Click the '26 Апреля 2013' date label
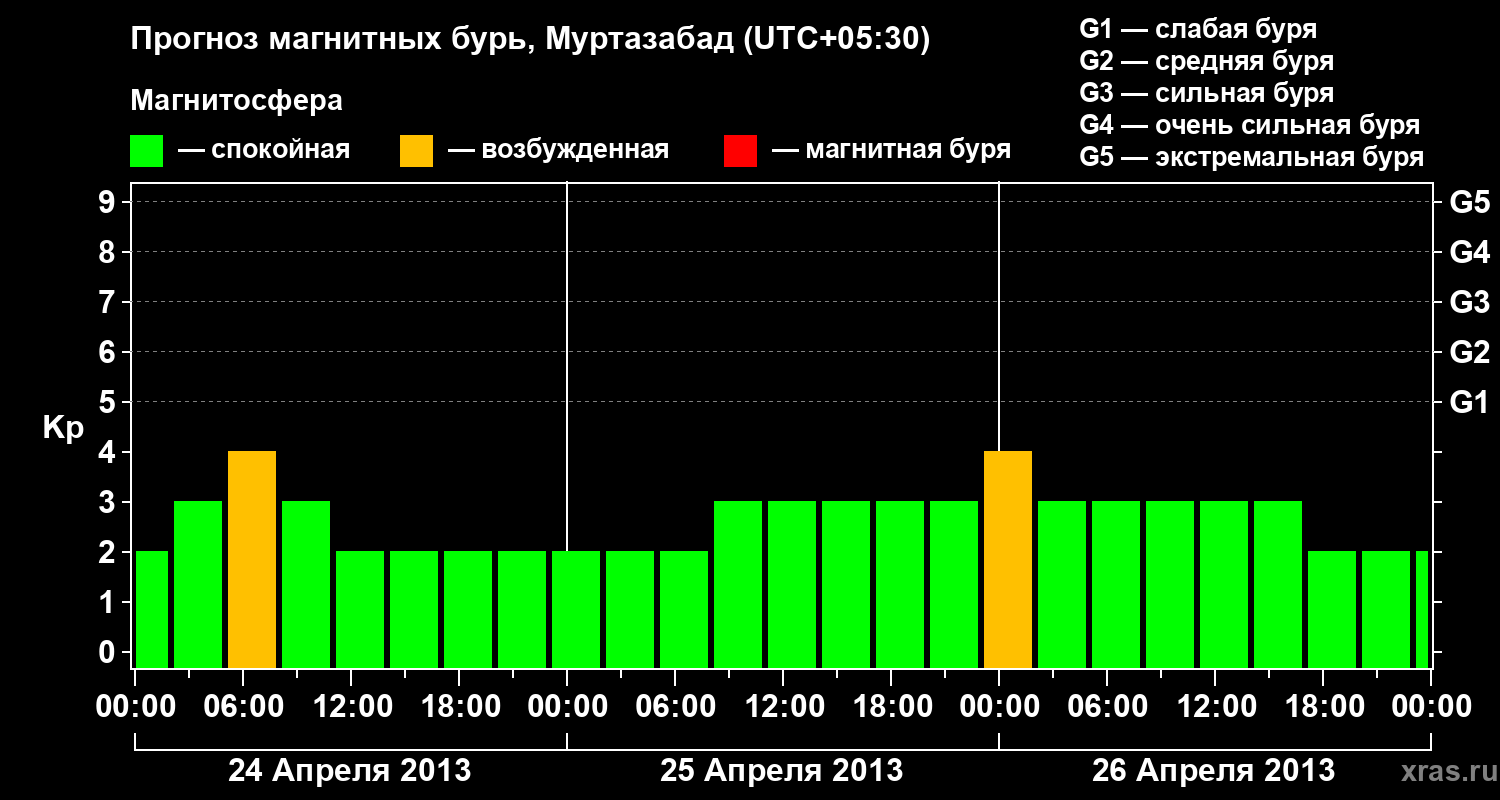Image resolution: width=1500 pixels, height=800 pixels. tap(1214, 770)
